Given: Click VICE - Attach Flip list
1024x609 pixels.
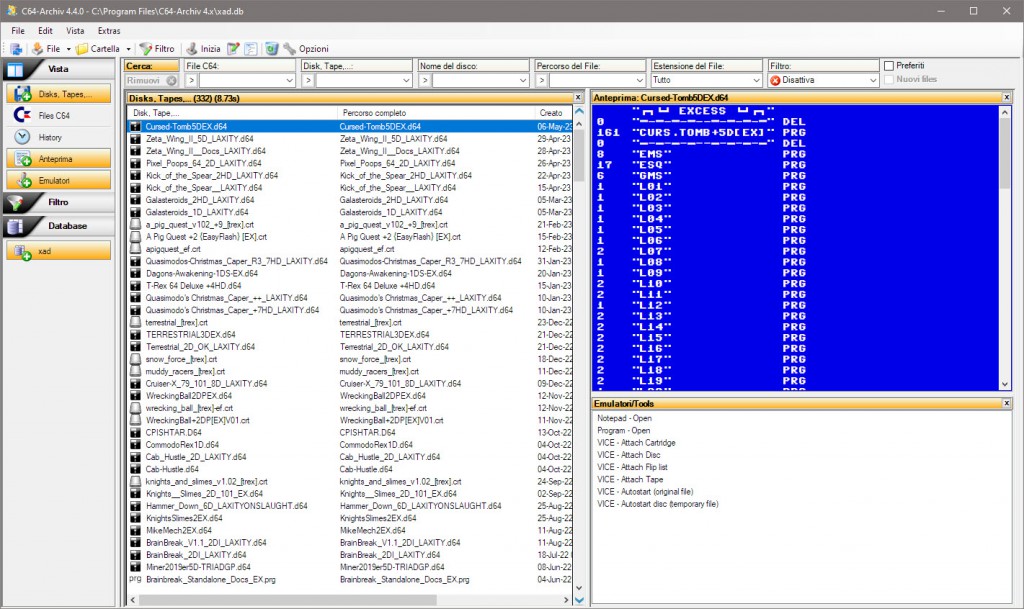Looking at the screenshot, I should click(632, 467).
